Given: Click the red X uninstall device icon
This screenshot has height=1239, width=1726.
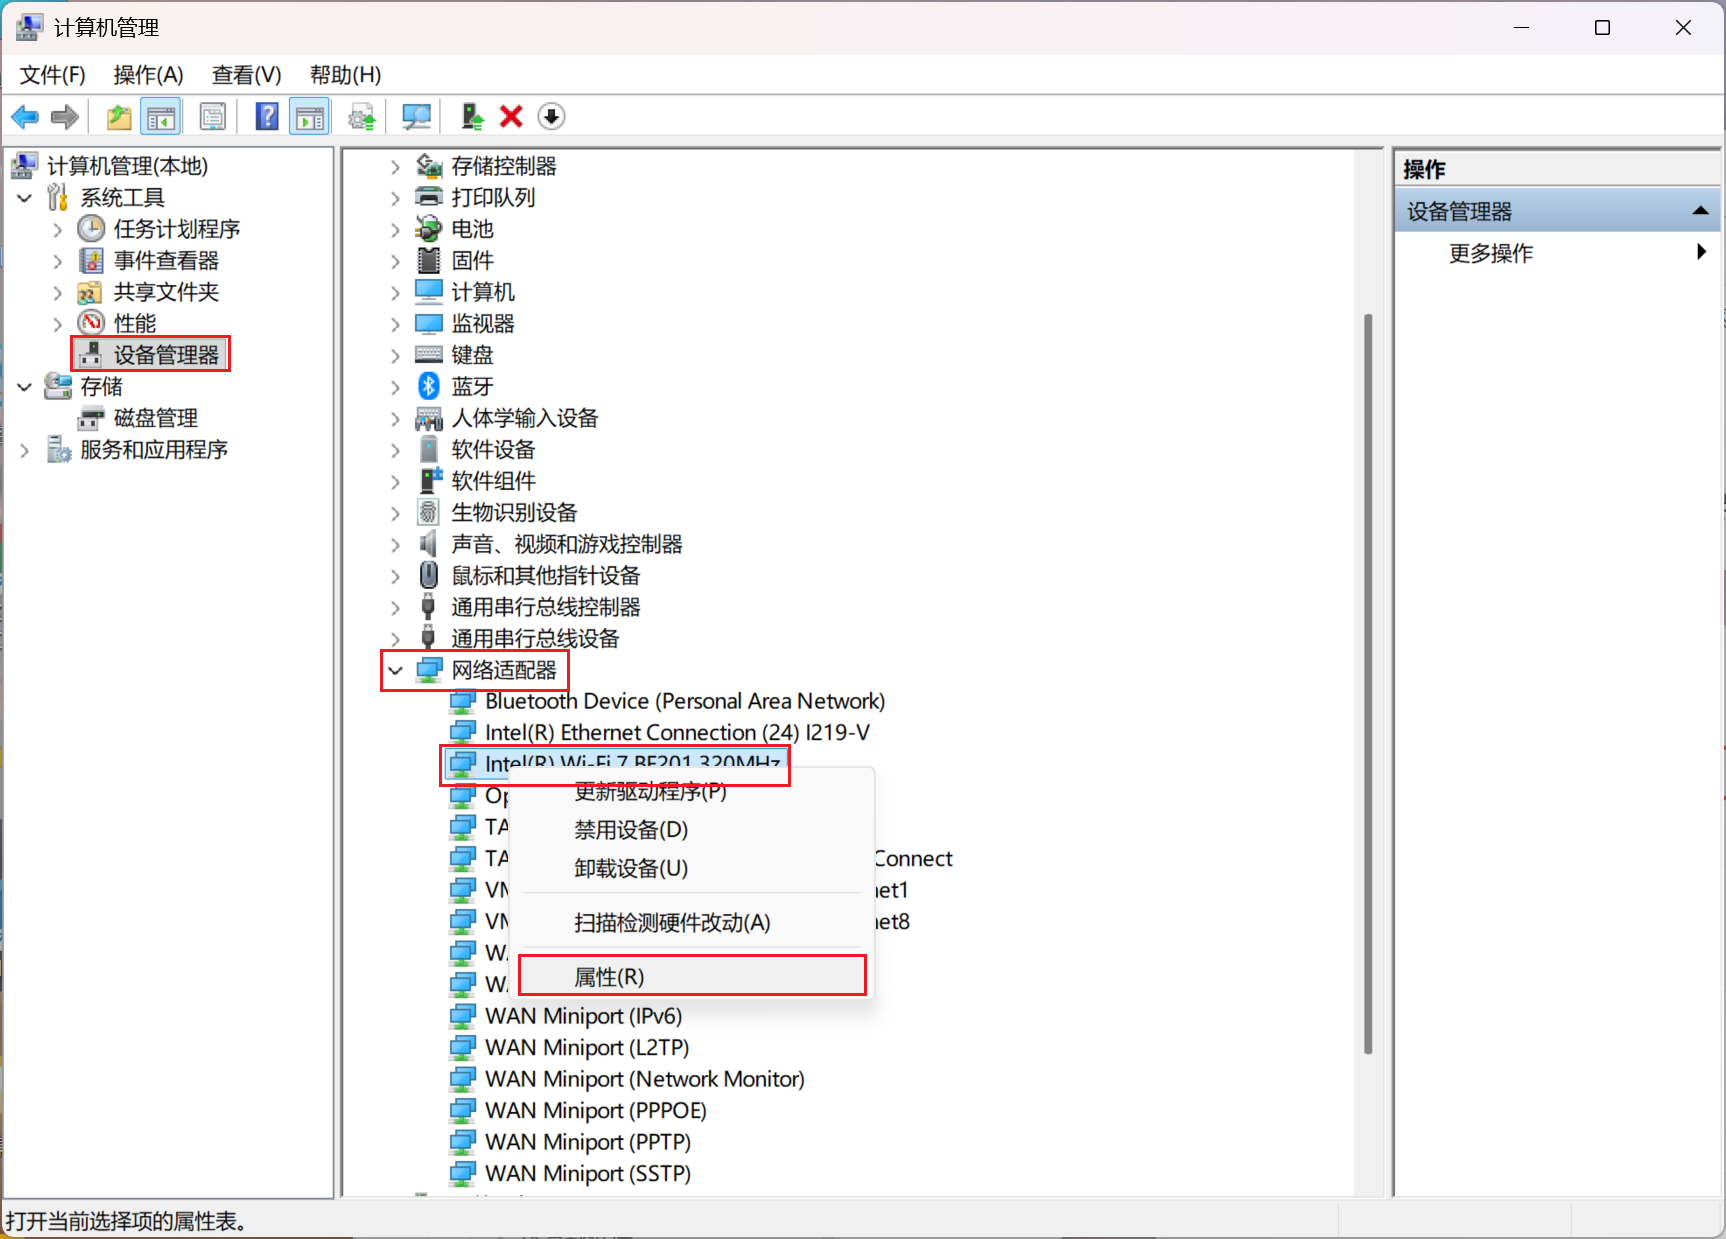Looking at the screenshot, I should tap(511, 117).
